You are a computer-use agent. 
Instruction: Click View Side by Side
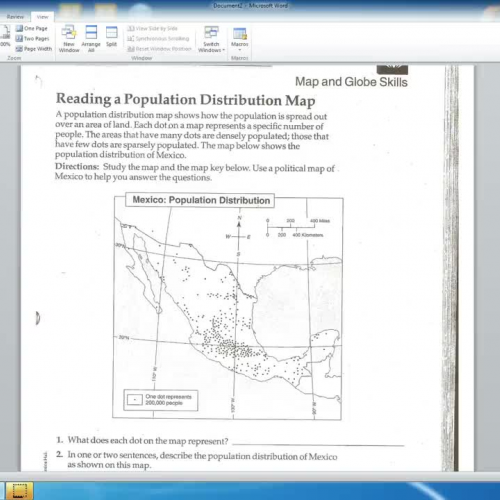coord(153,29)
